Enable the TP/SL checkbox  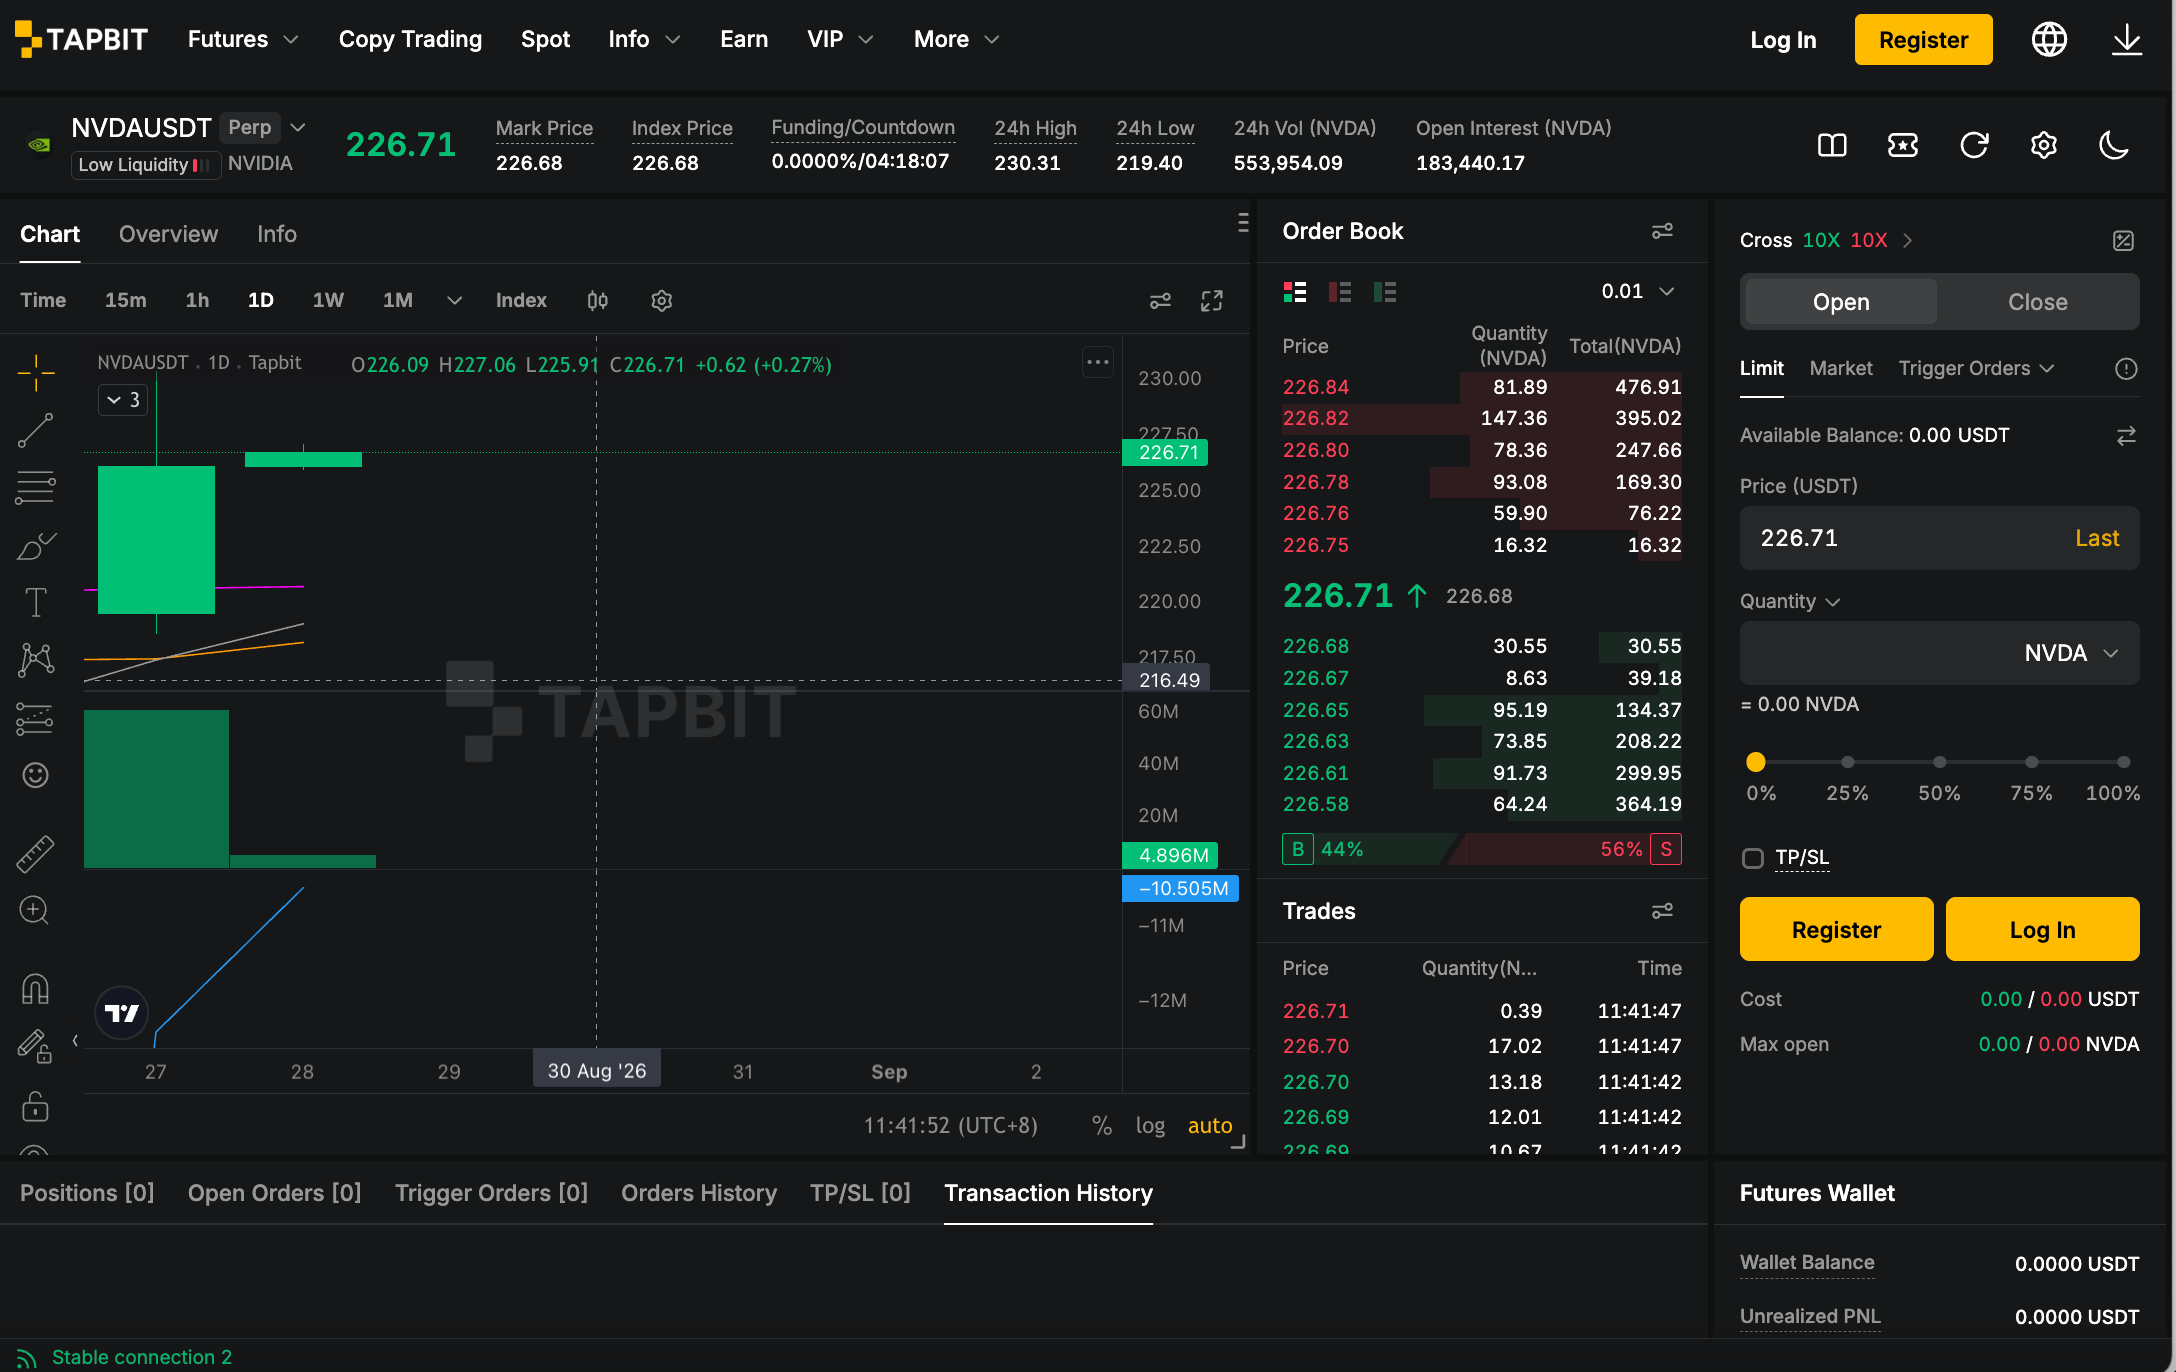(1752, 858)
